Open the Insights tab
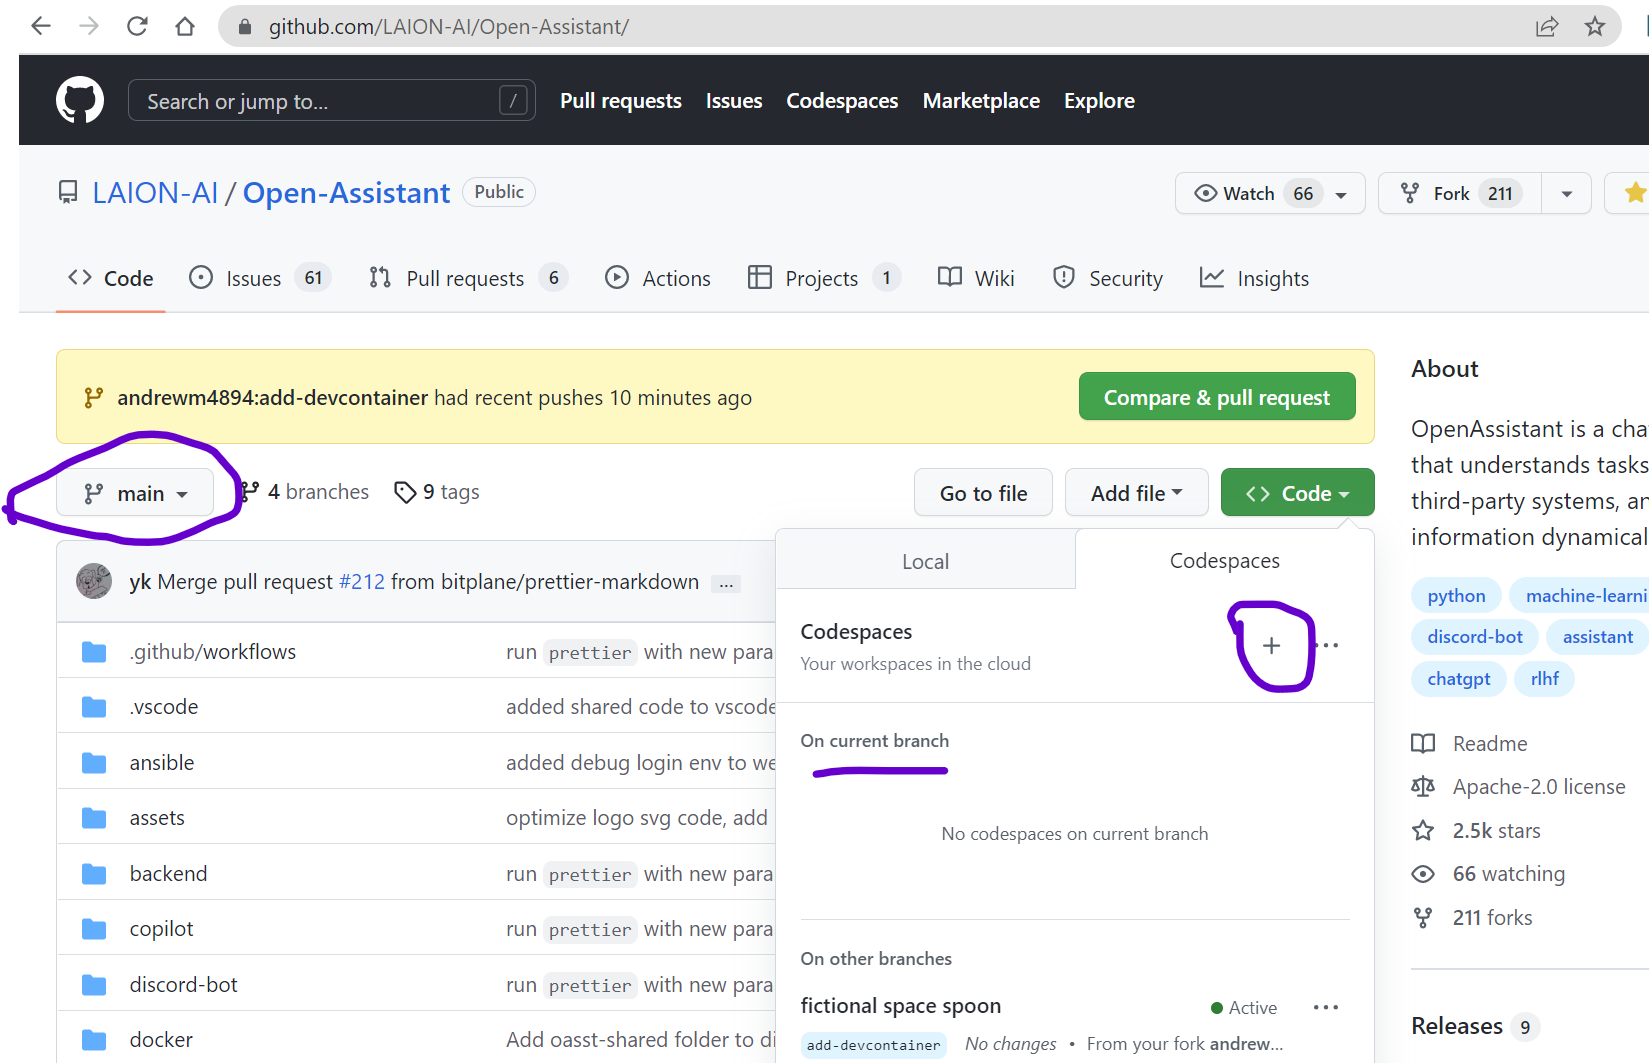Viewport: 1649px width, 1063px height. pyautogui.click(x=1254, y=278)
